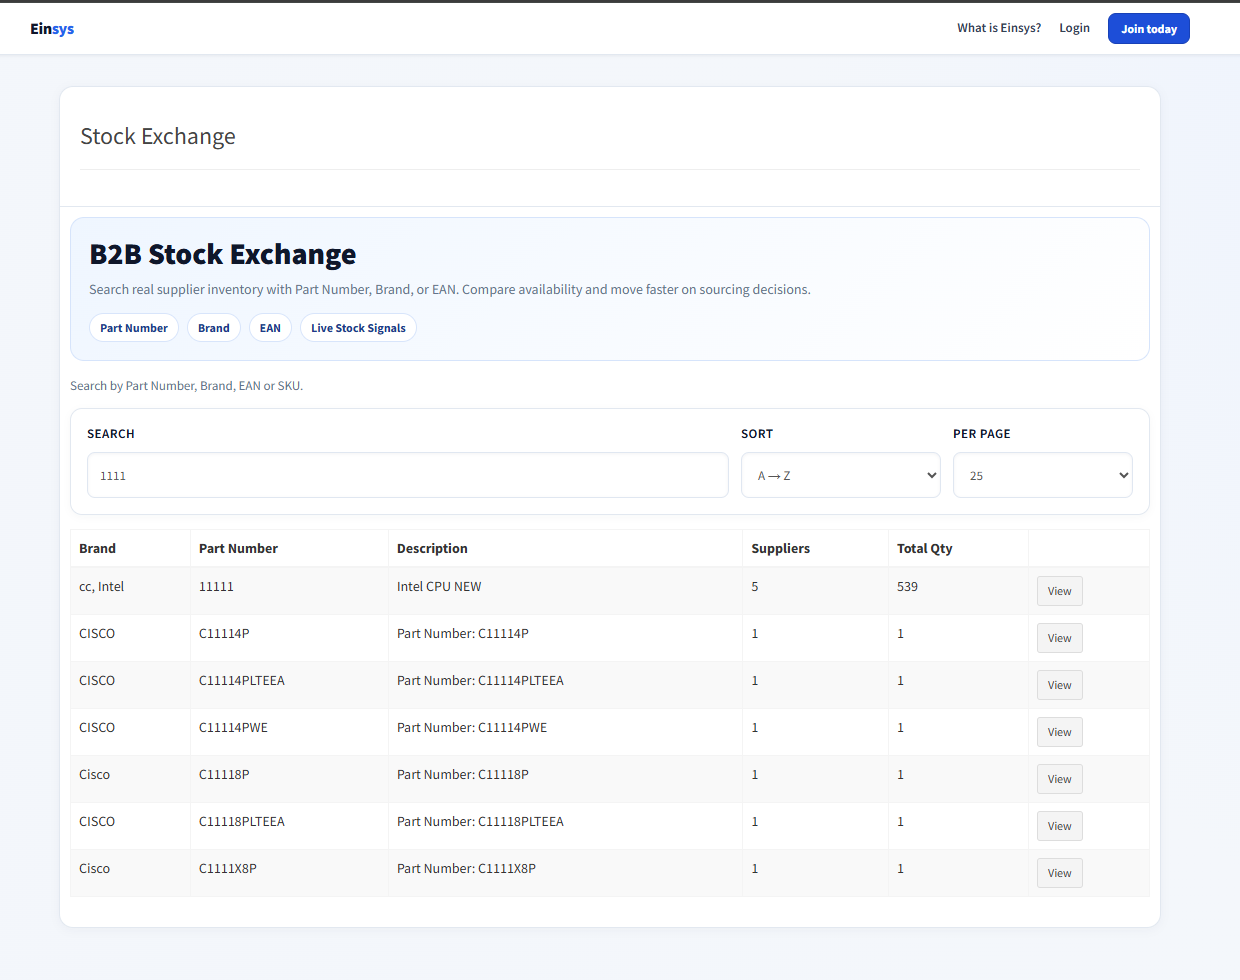The image size is (1240, 980).
Task: View details for part C11114PLTEEA
Action: tap(1059, 685)
